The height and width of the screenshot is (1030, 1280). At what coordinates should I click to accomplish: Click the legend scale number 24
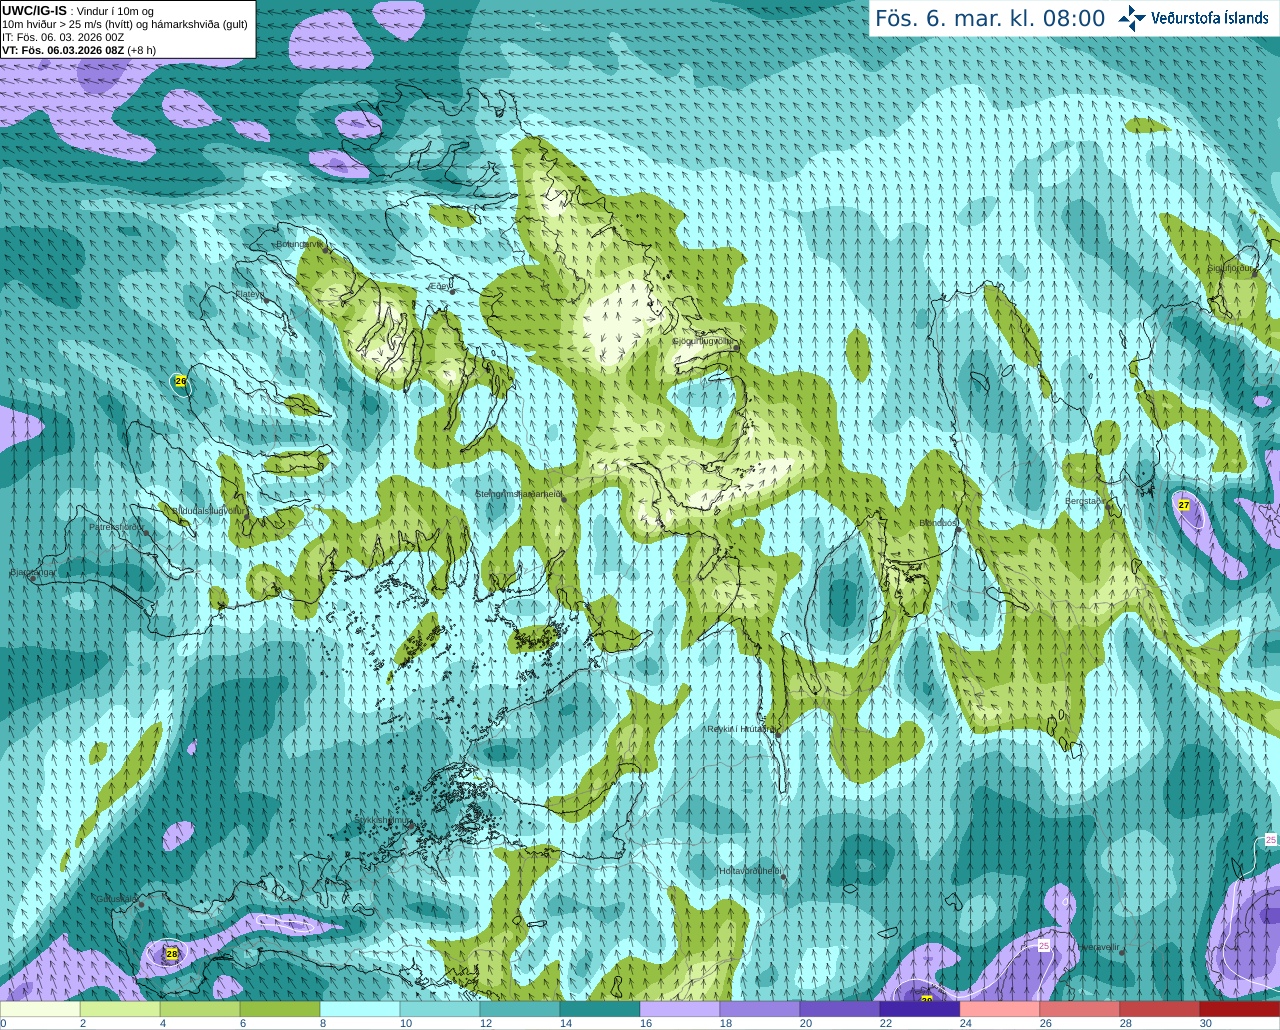tap(966, 1023)
